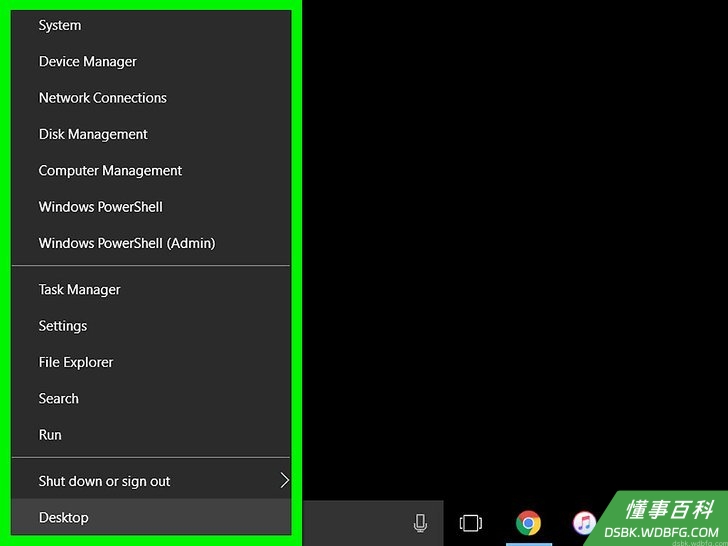The width and height of the screenshot is (728, 546).
Task: Open the Run dialog entry
Action: coord(151,435)
